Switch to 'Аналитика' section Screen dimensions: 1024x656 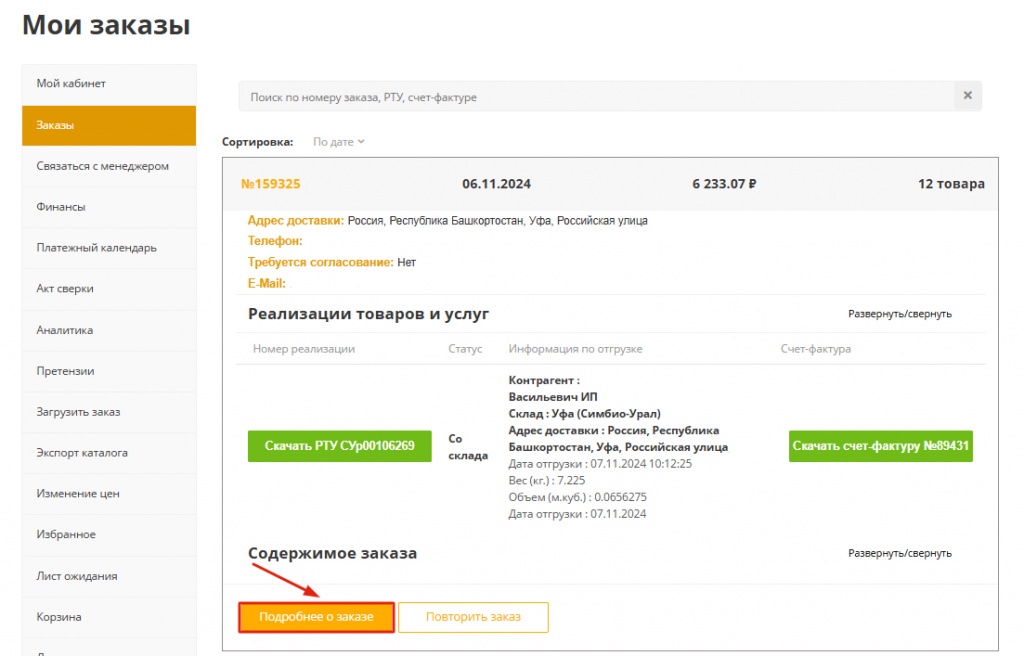coord(65,330)
